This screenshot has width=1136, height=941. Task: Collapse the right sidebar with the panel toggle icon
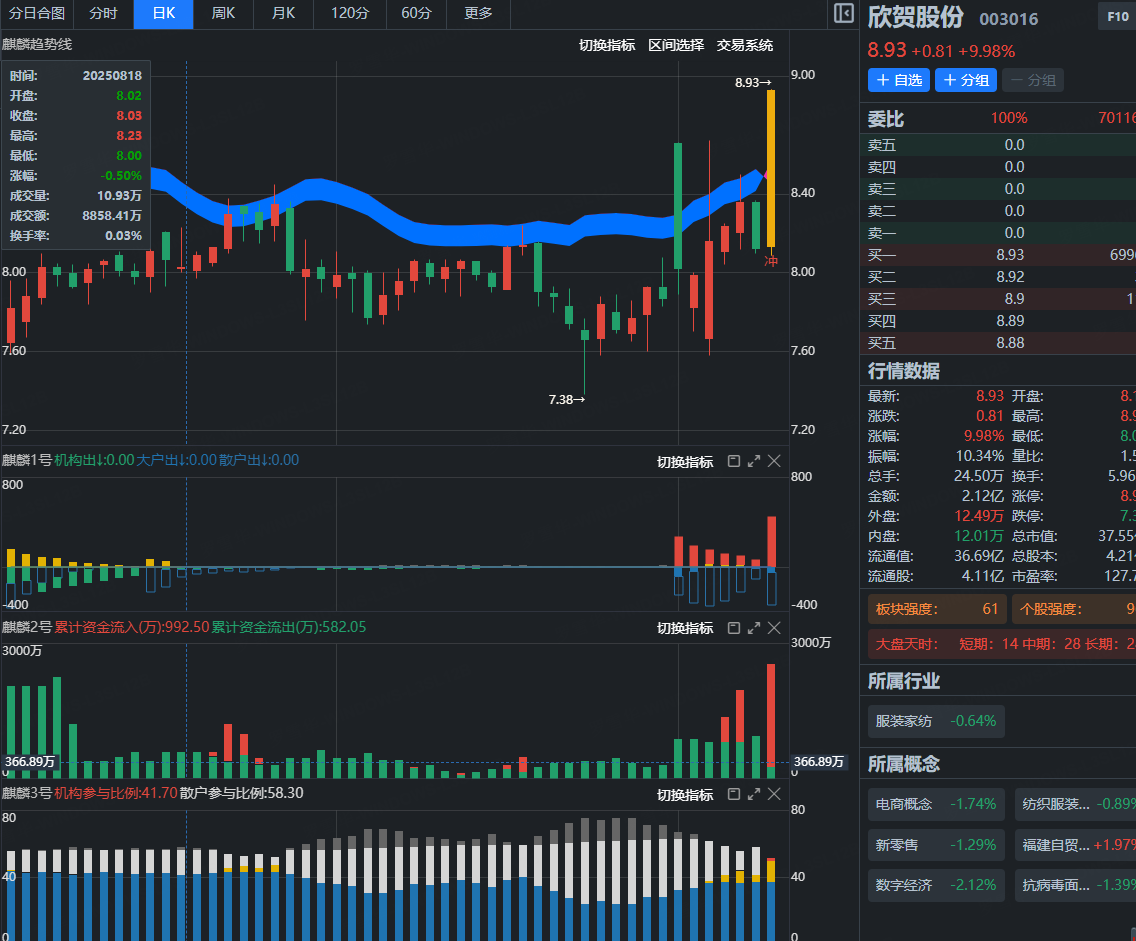843,14
